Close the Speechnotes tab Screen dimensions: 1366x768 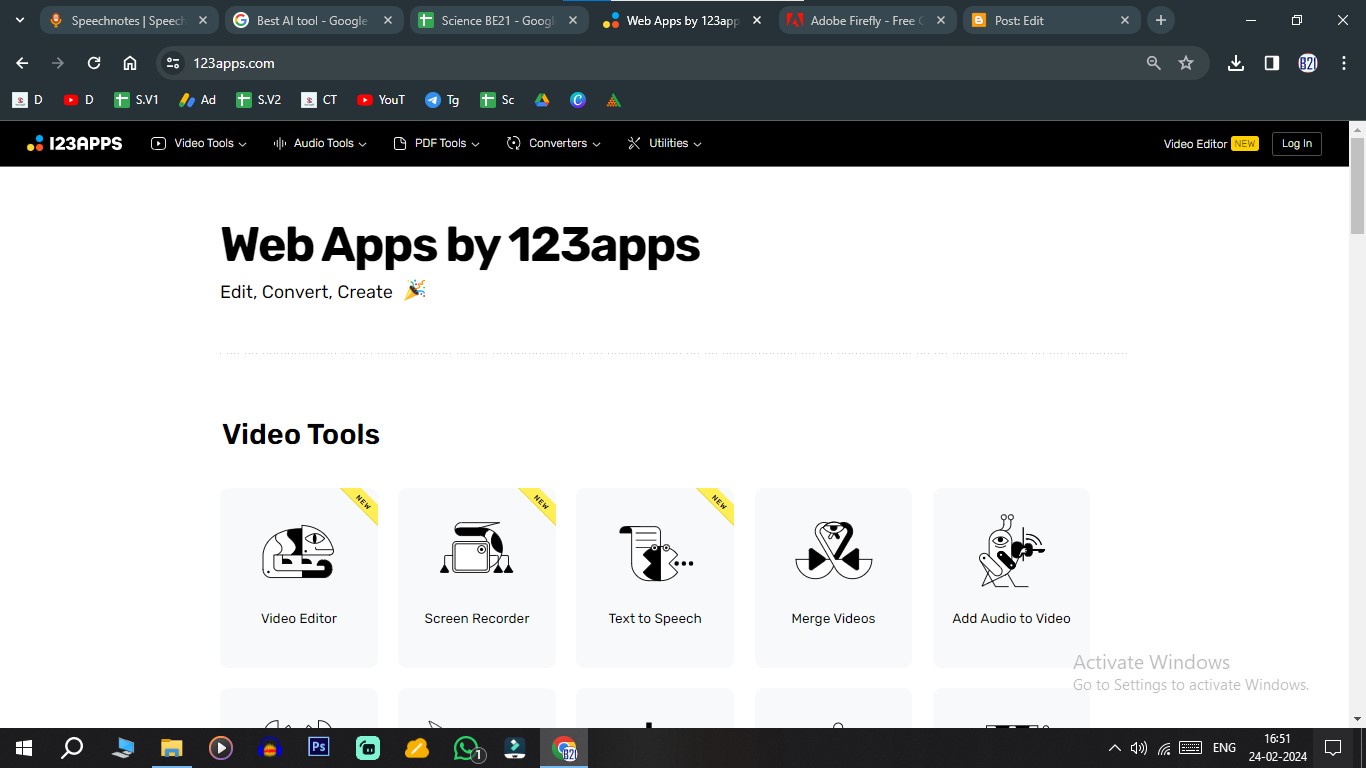click(x=203, y=20)
